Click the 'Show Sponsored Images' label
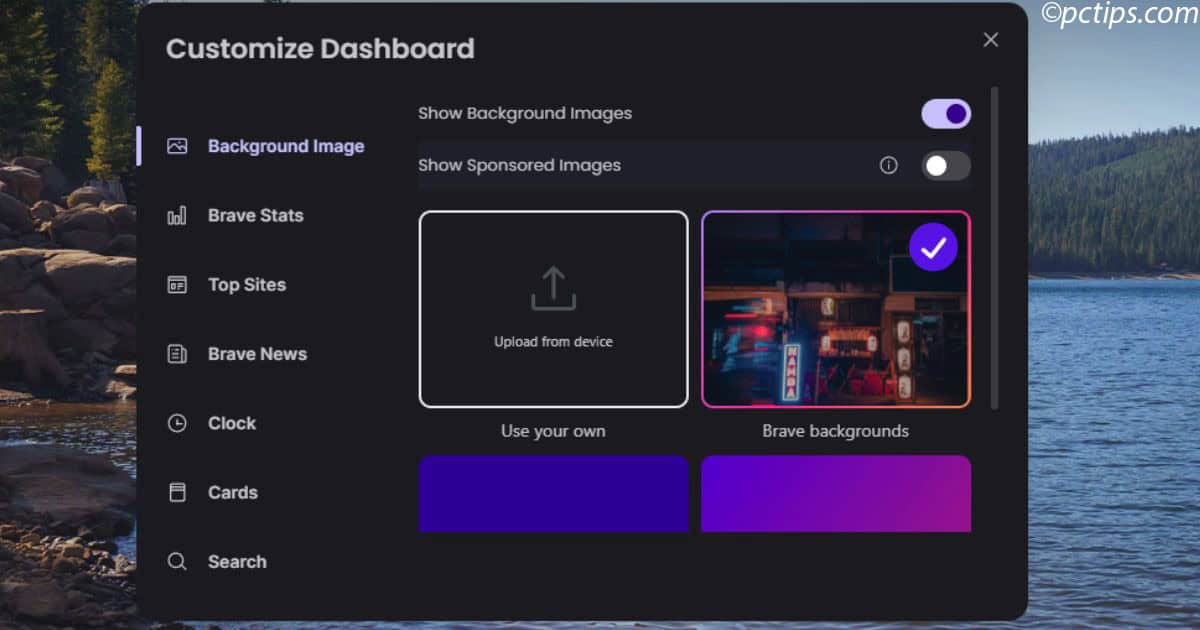 (520, 166)
